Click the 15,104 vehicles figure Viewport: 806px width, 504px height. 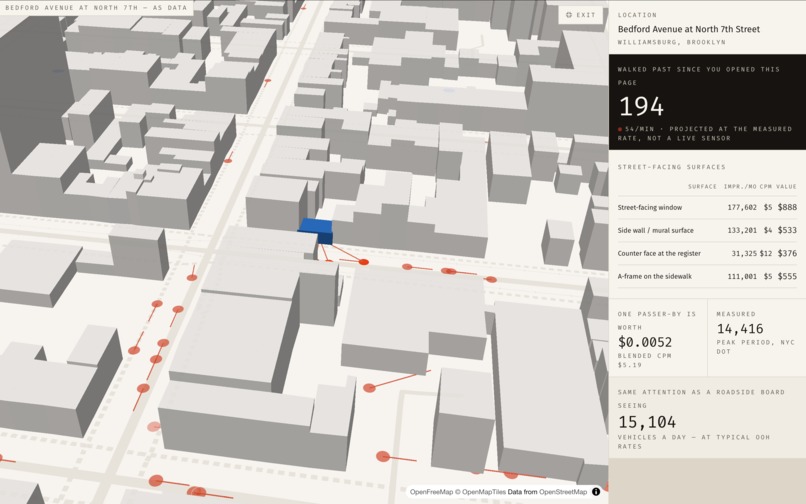tap(647, 422)
